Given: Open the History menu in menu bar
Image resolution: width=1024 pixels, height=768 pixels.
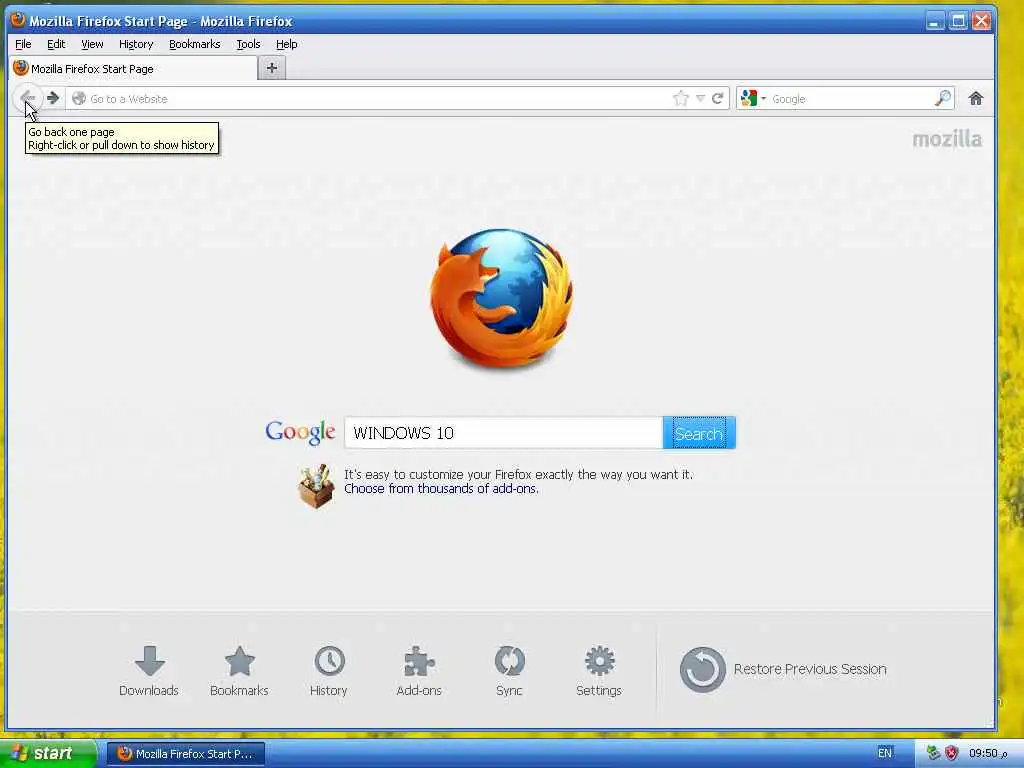Looking at the screenshot, I should point(136,44).
